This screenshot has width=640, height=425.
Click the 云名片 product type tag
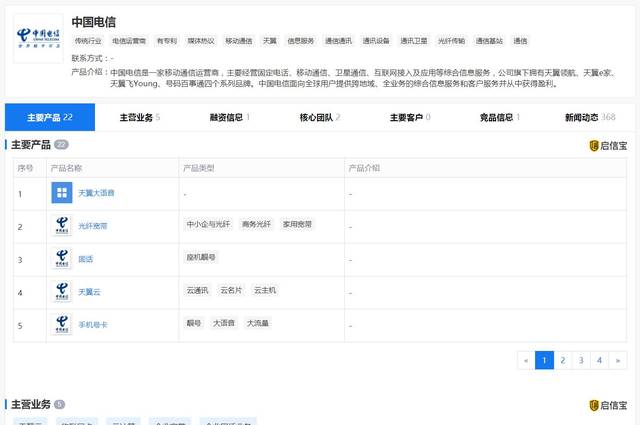point(231,290)
